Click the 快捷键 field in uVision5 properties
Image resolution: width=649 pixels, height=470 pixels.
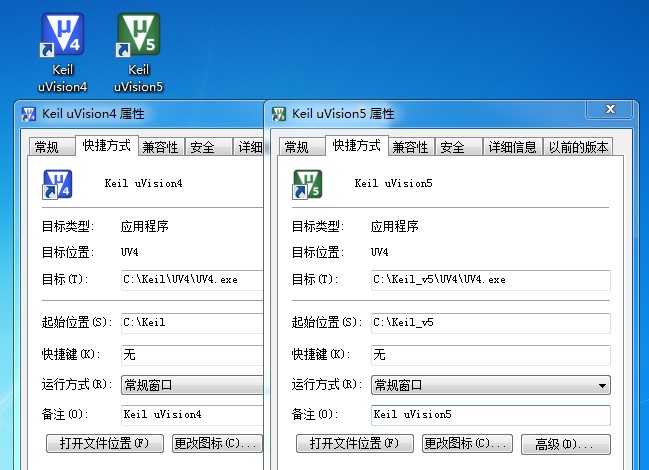[490, 355]
